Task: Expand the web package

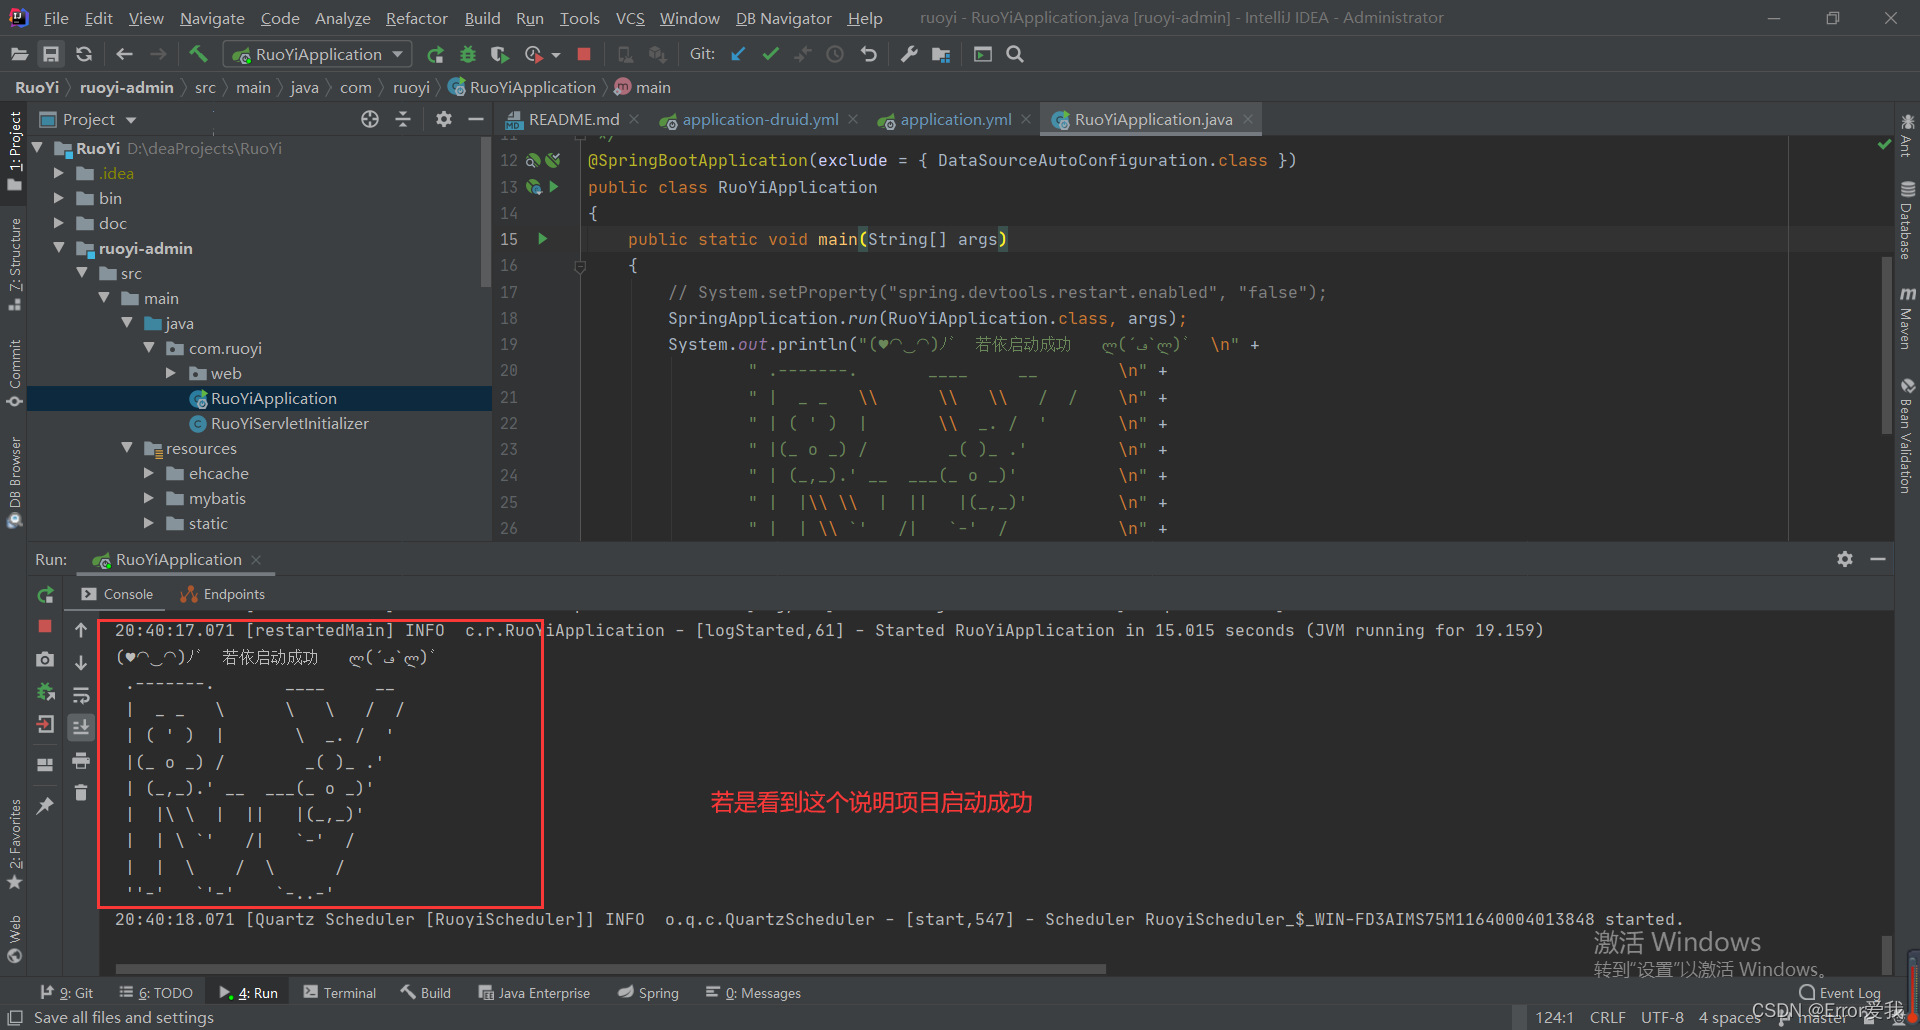Action: click(171, 373)
